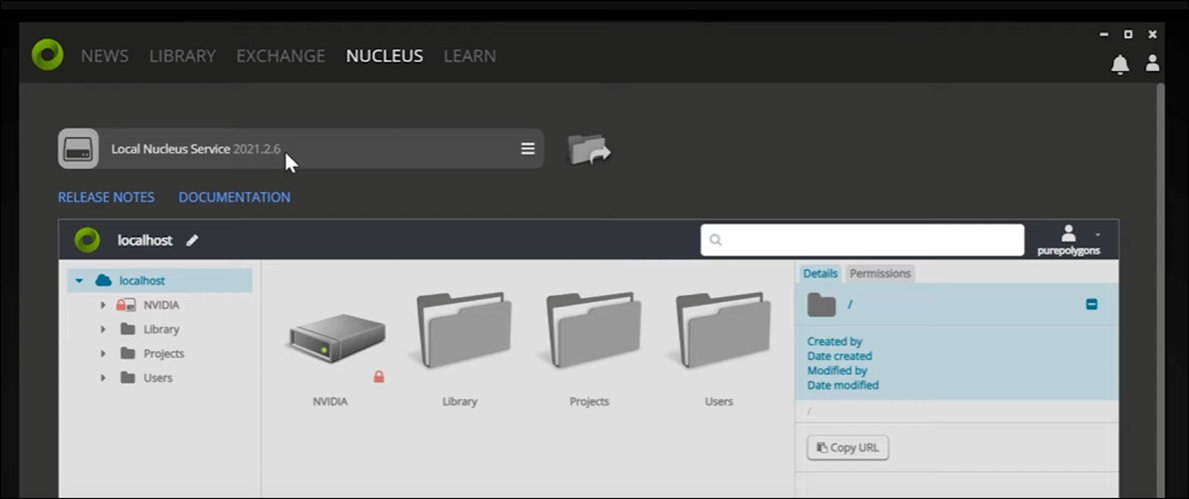1189x499 pixels.
Task: Click the Date modified label
Action: (x=842, y=385)
